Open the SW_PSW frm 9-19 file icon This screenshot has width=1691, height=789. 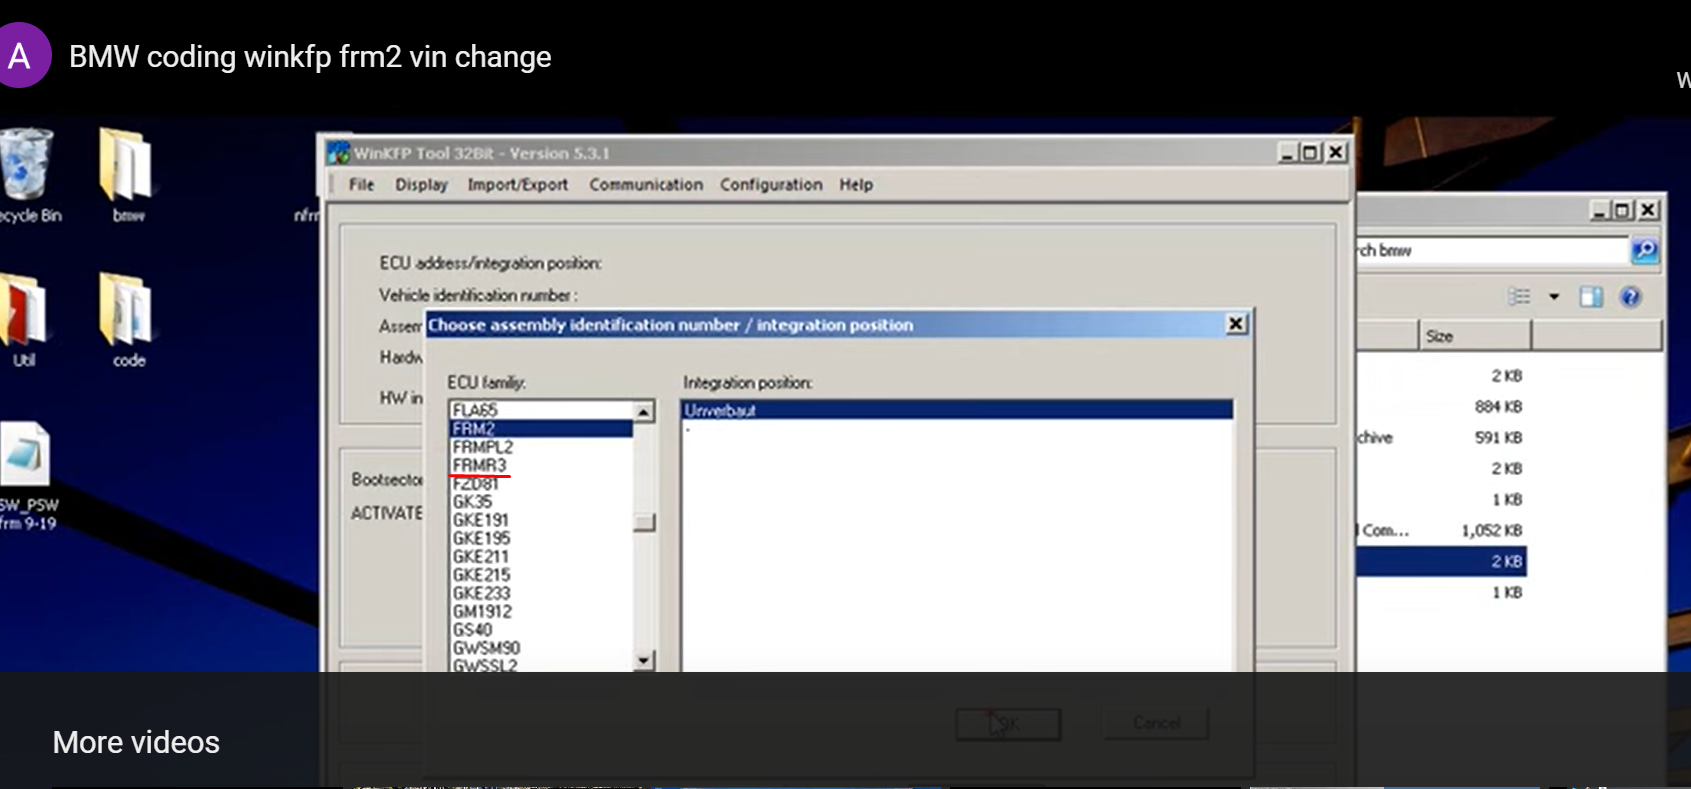(27, 475)
